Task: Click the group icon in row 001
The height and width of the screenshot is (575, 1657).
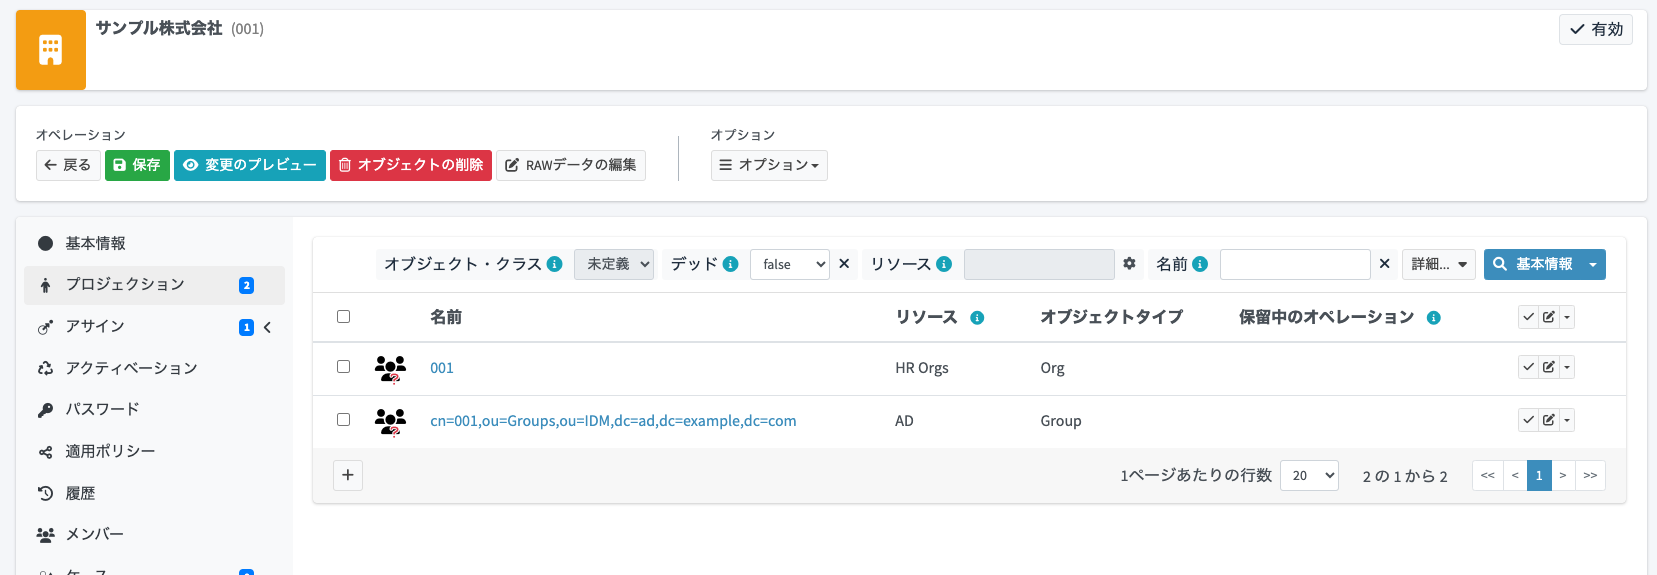Action: pos(390,369)
